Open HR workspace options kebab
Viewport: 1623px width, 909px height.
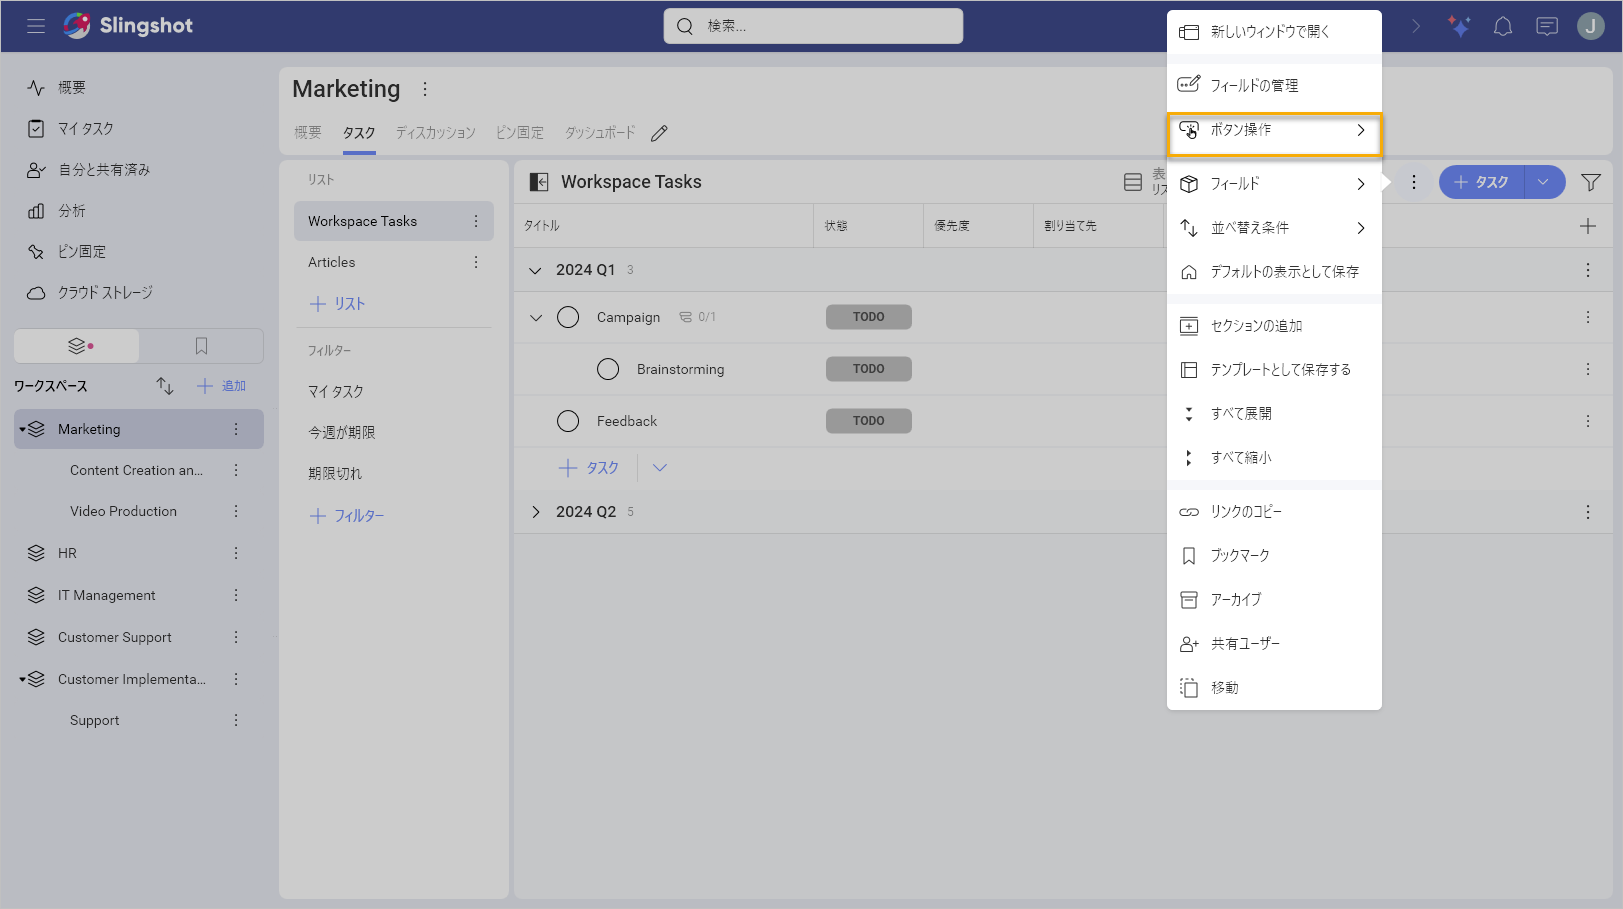(236, 553)
